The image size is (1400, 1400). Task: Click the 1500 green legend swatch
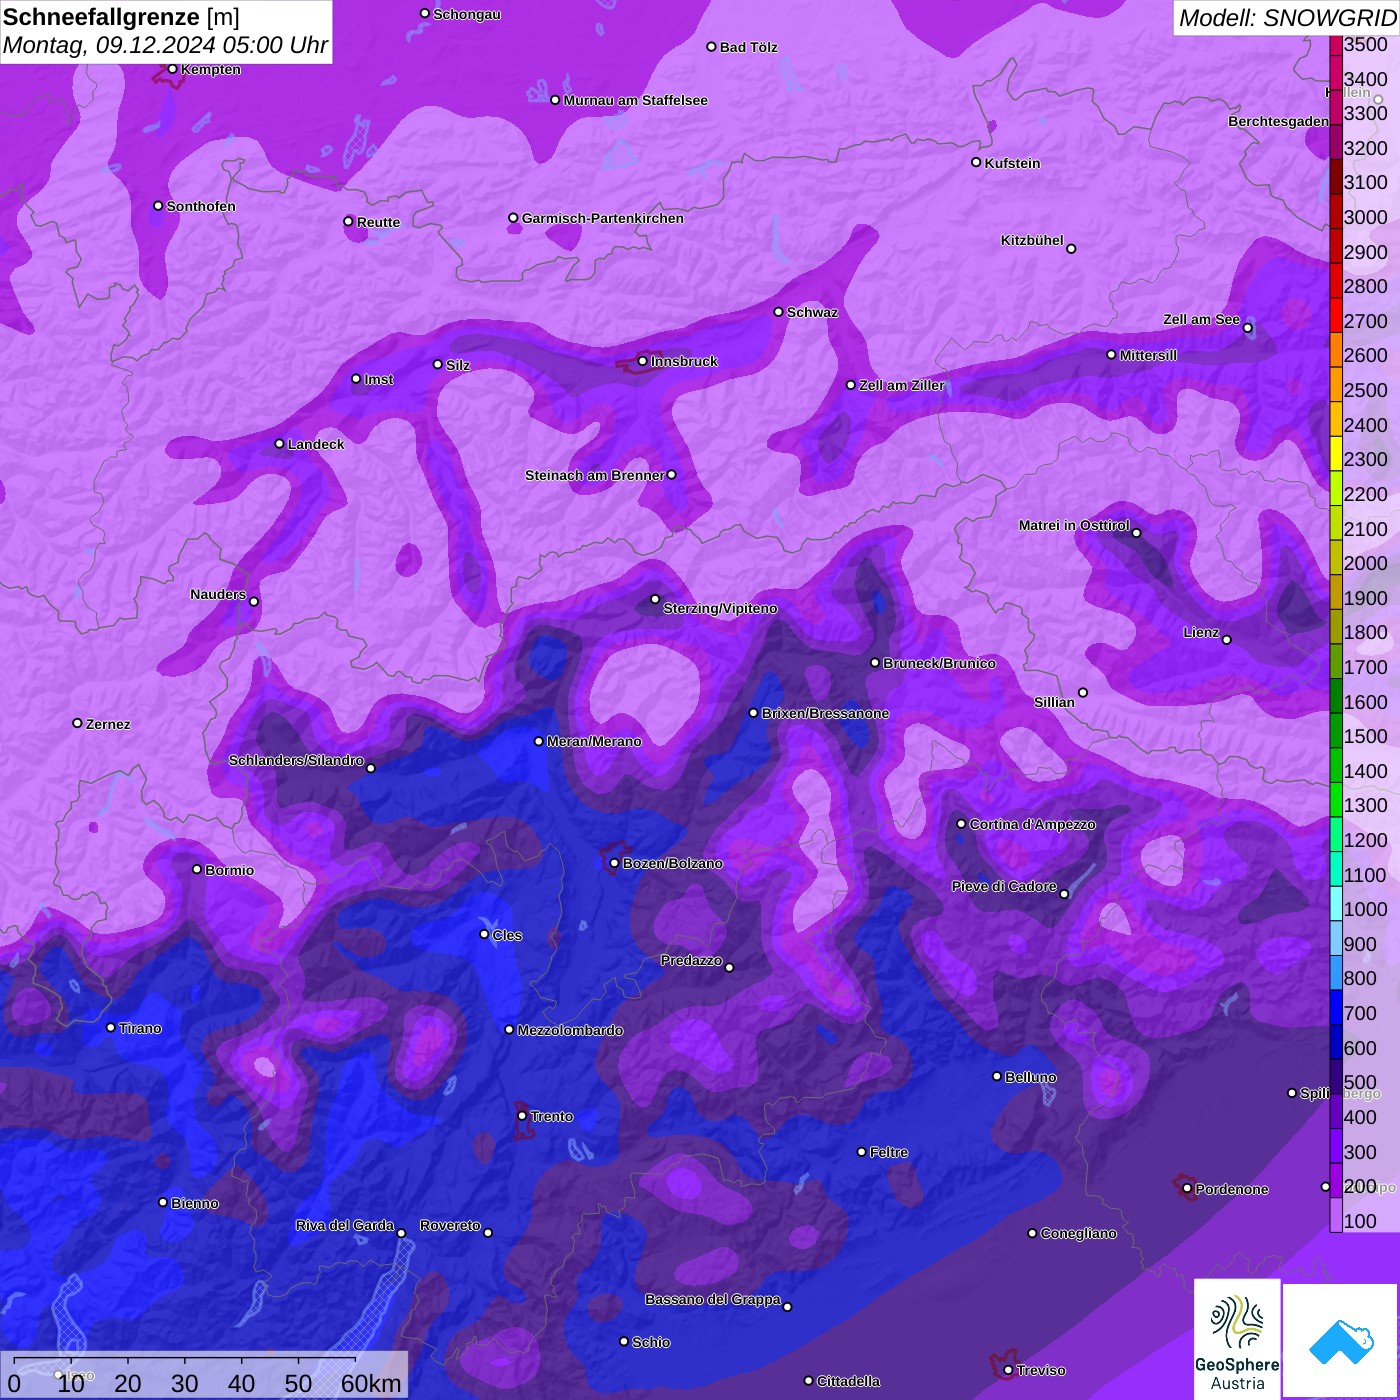point(1335,731)
